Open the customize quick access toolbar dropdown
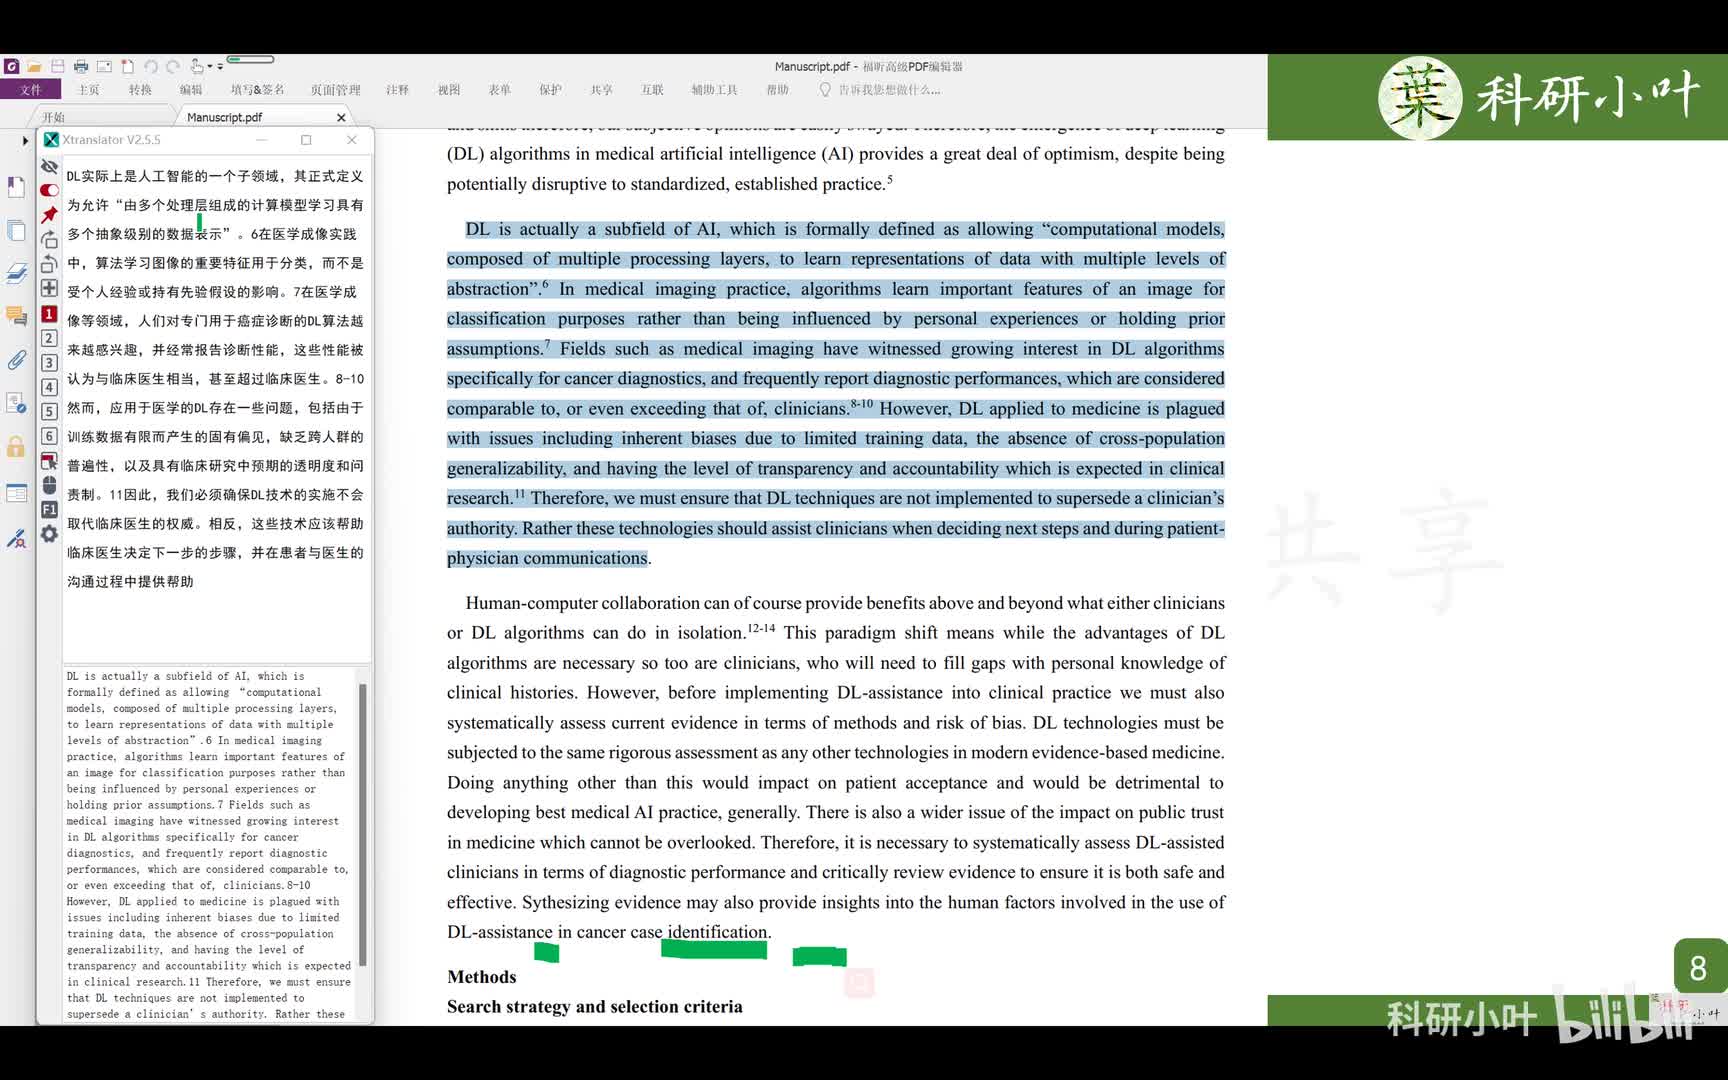Image resolution: width=1728 pixels, height=1080 pixels. [220, 67]
